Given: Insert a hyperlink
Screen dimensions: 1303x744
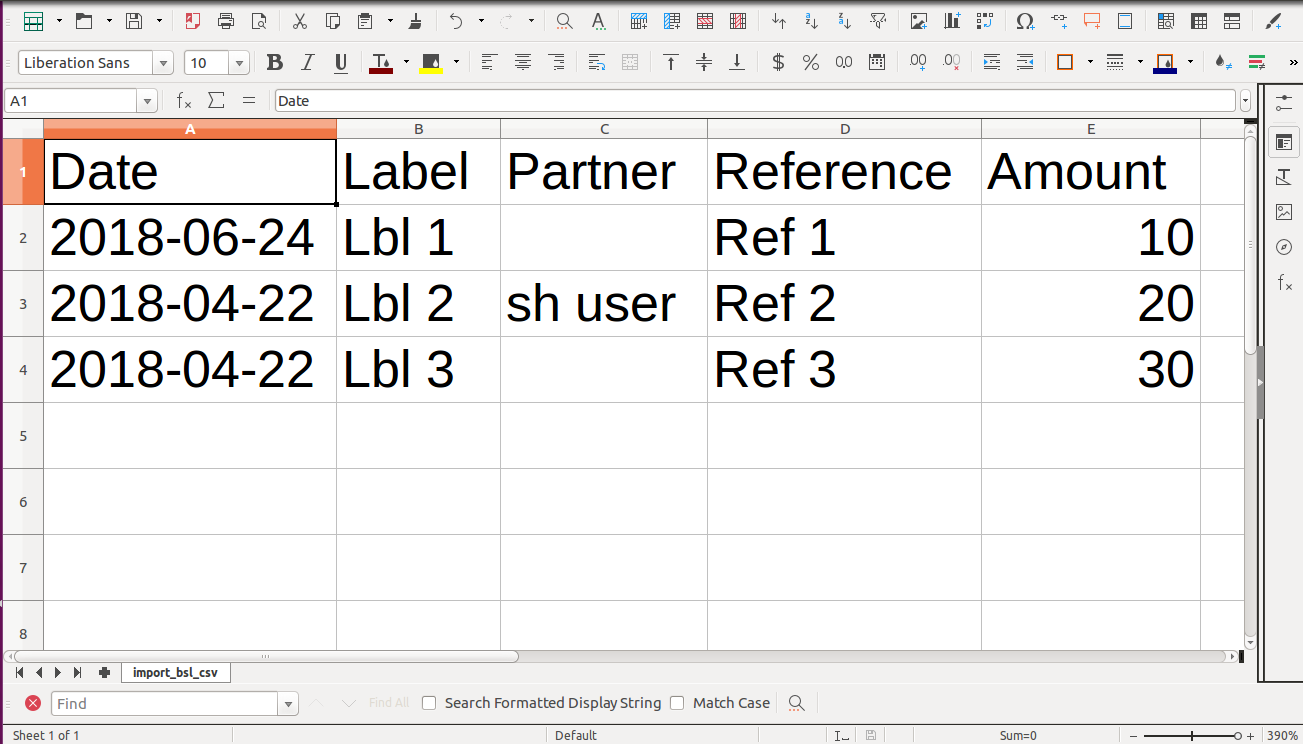Looking at the screenshot, I should pos(1059,20).
